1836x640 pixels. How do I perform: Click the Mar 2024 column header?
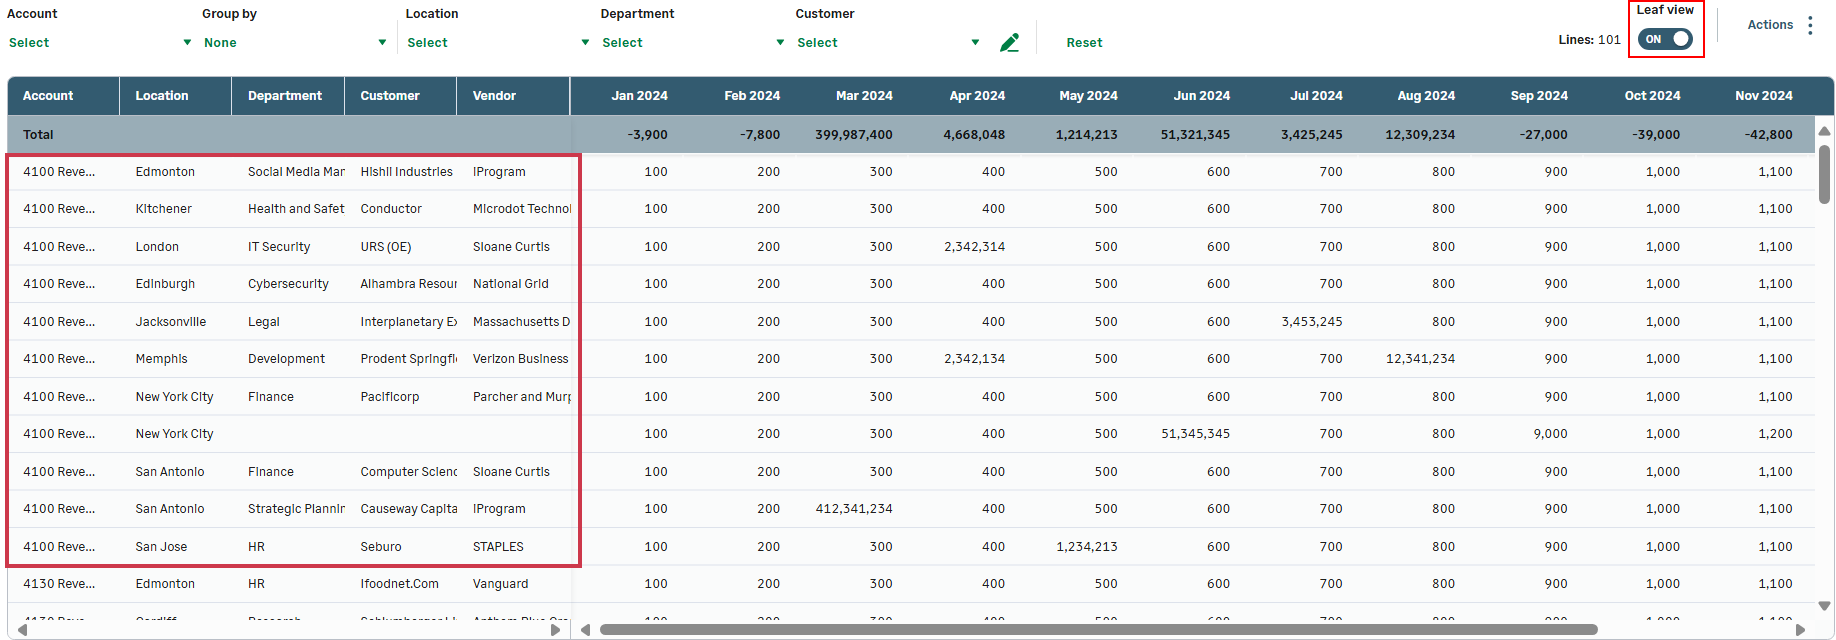[x=864, y=96]
